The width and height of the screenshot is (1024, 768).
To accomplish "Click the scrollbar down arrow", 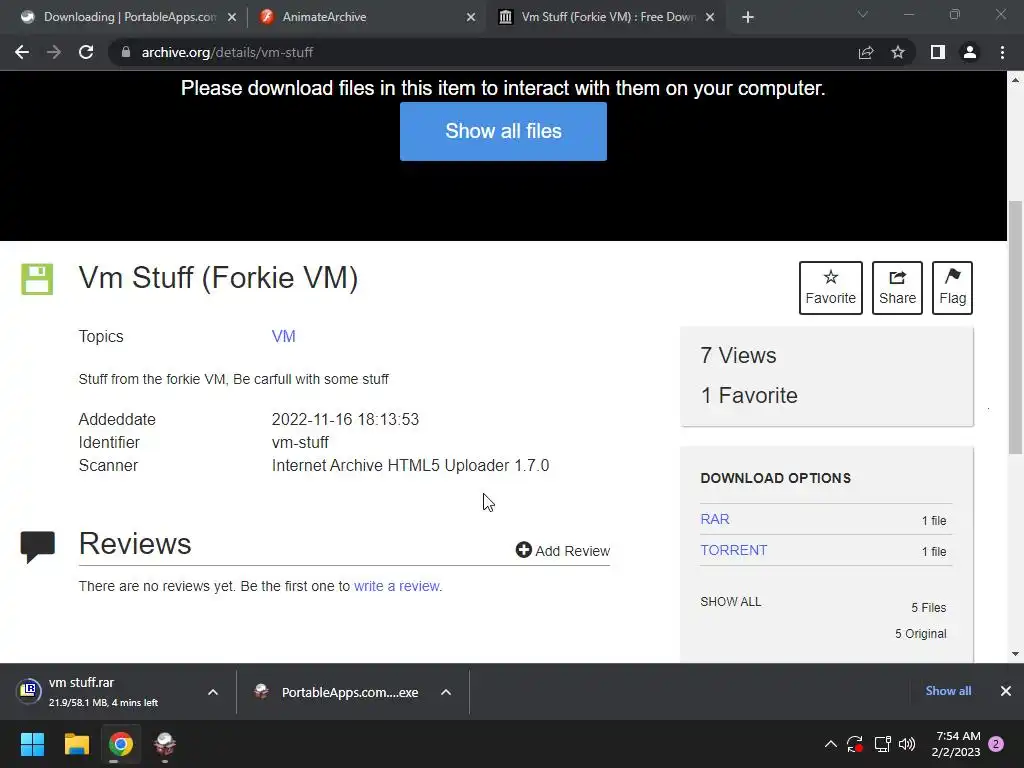I will point(1015,654).
